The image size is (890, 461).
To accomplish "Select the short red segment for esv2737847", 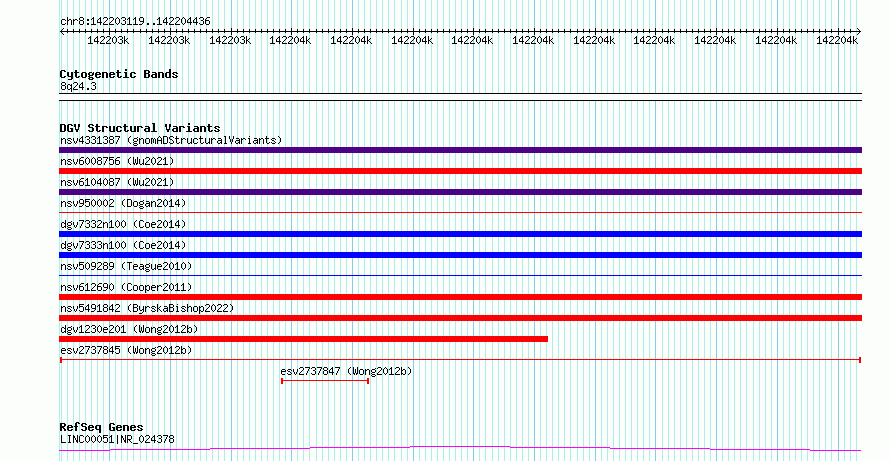I will [325, 381].
